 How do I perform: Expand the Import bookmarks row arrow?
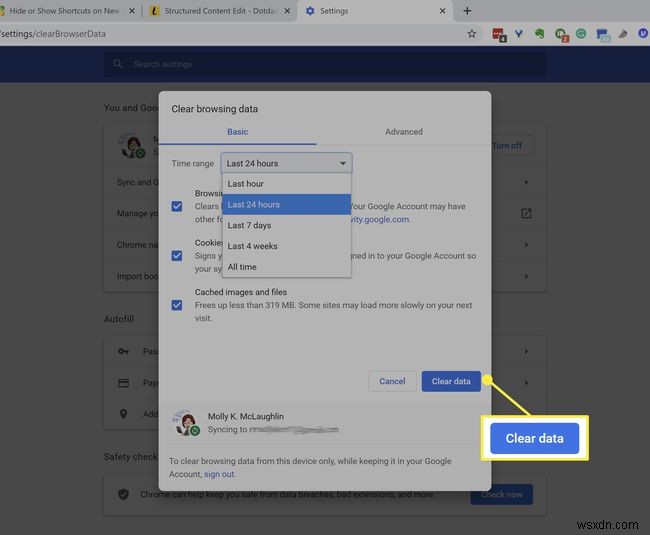(526, 276)
